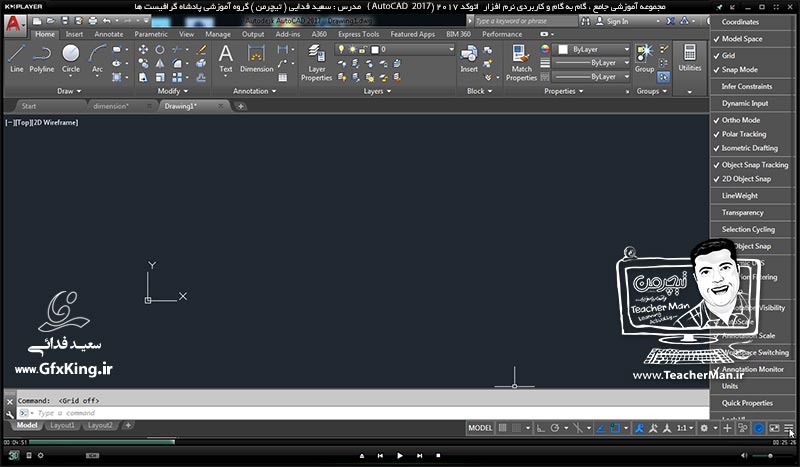This screenshot has width=800, height=467.
Task: Click the Plot printer icon in quick access
Action: point(93,21)
